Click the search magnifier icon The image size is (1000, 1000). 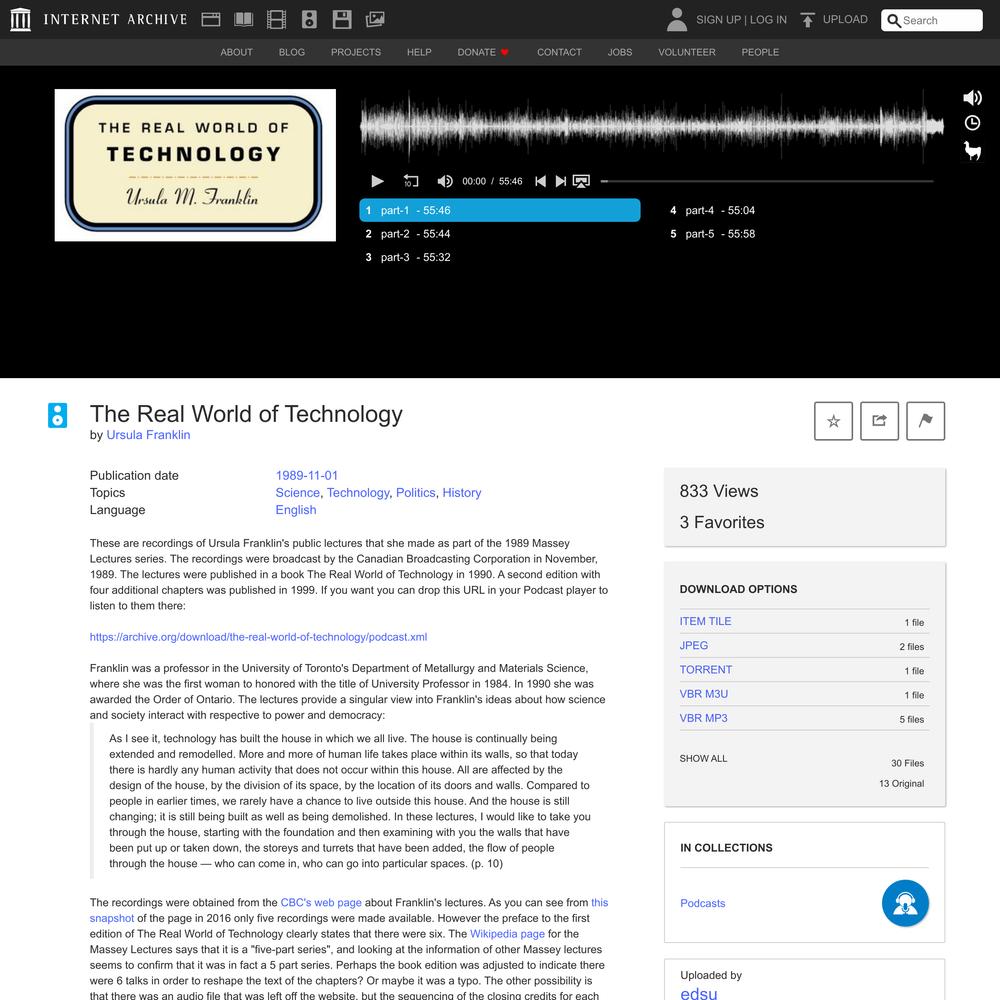(894, 20)
